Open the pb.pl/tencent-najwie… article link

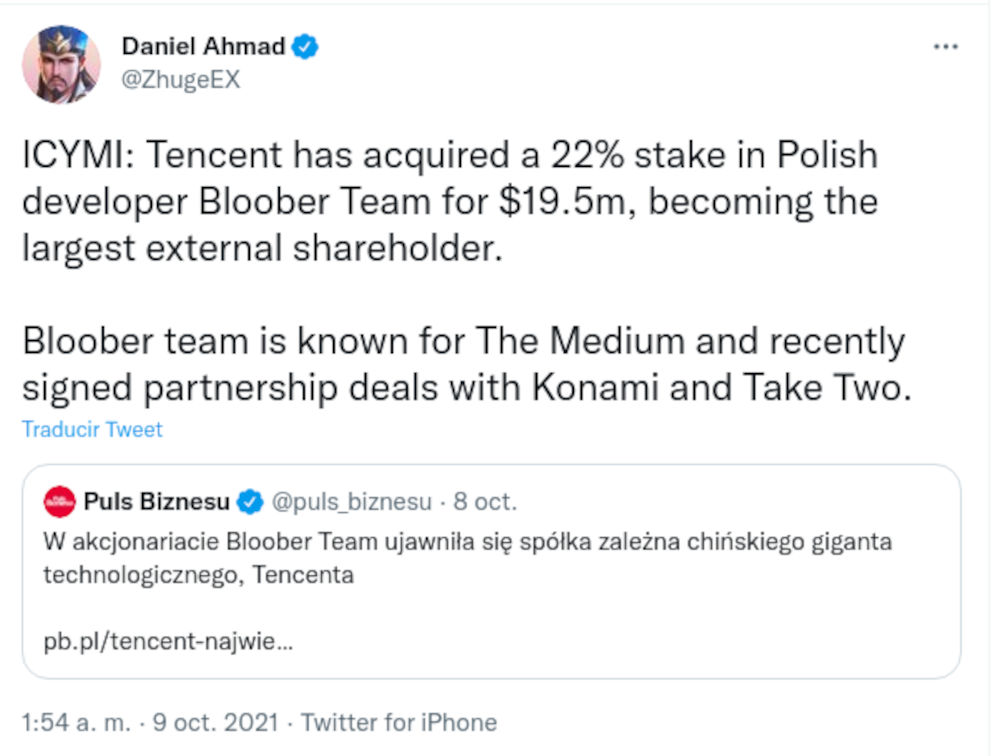pyautogui.click(x=168, y=641)
